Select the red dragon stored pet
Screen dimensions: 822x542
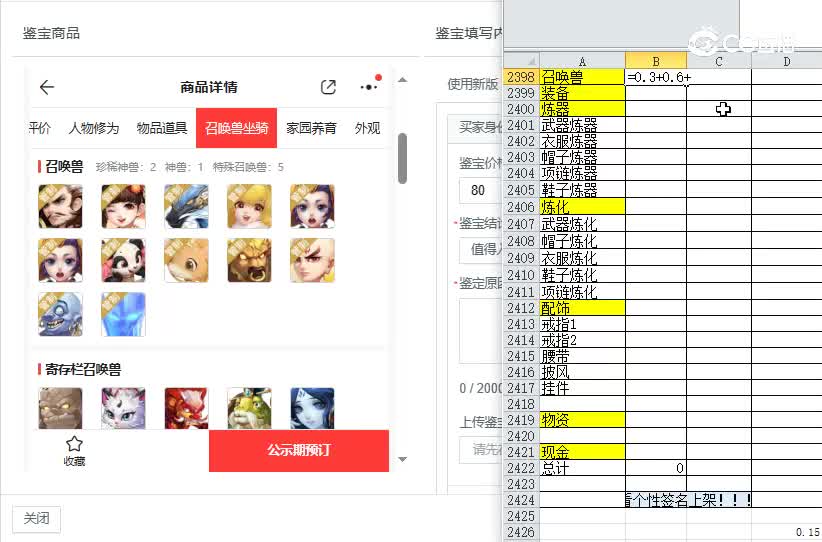pos(186,408)
